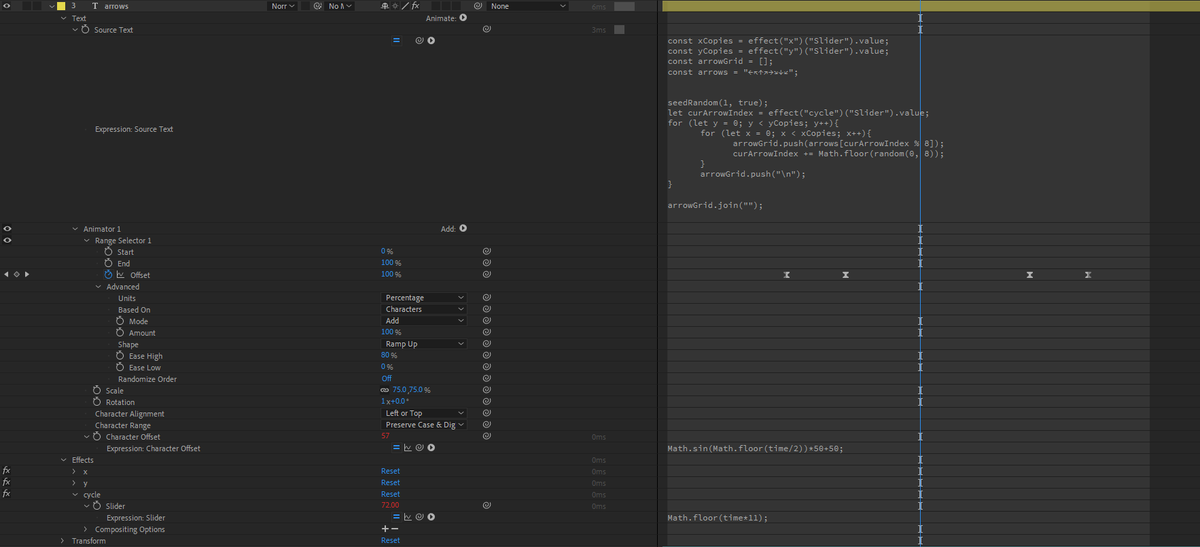The image size is (1200, 547).
Task: Go to previous Offset keyframe
Action: pos(6,274)
